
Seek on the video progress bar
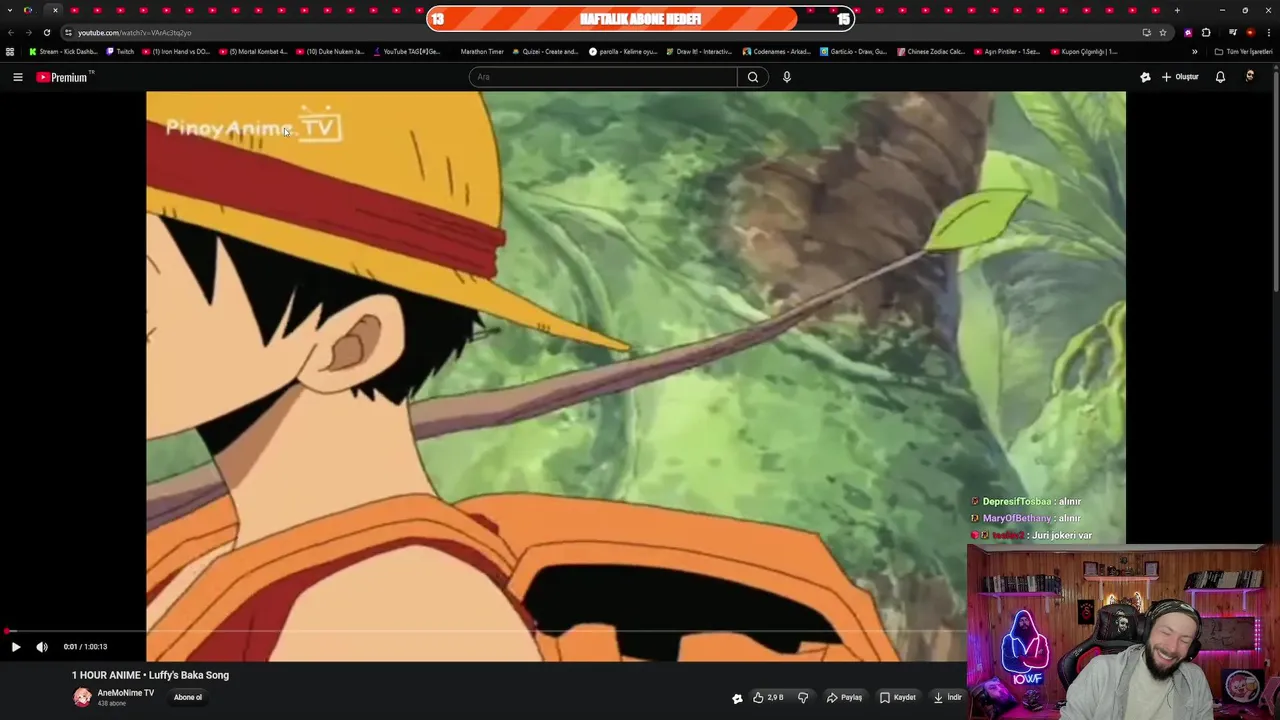484,631
